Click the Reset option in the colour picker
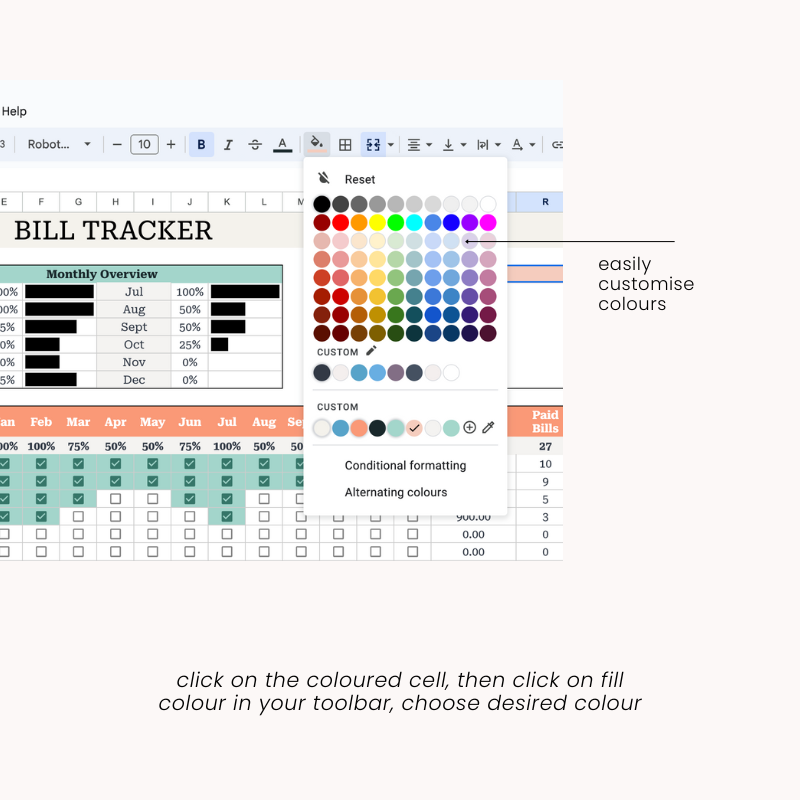Viewport: 800px width, 800px height. point(359,179)
